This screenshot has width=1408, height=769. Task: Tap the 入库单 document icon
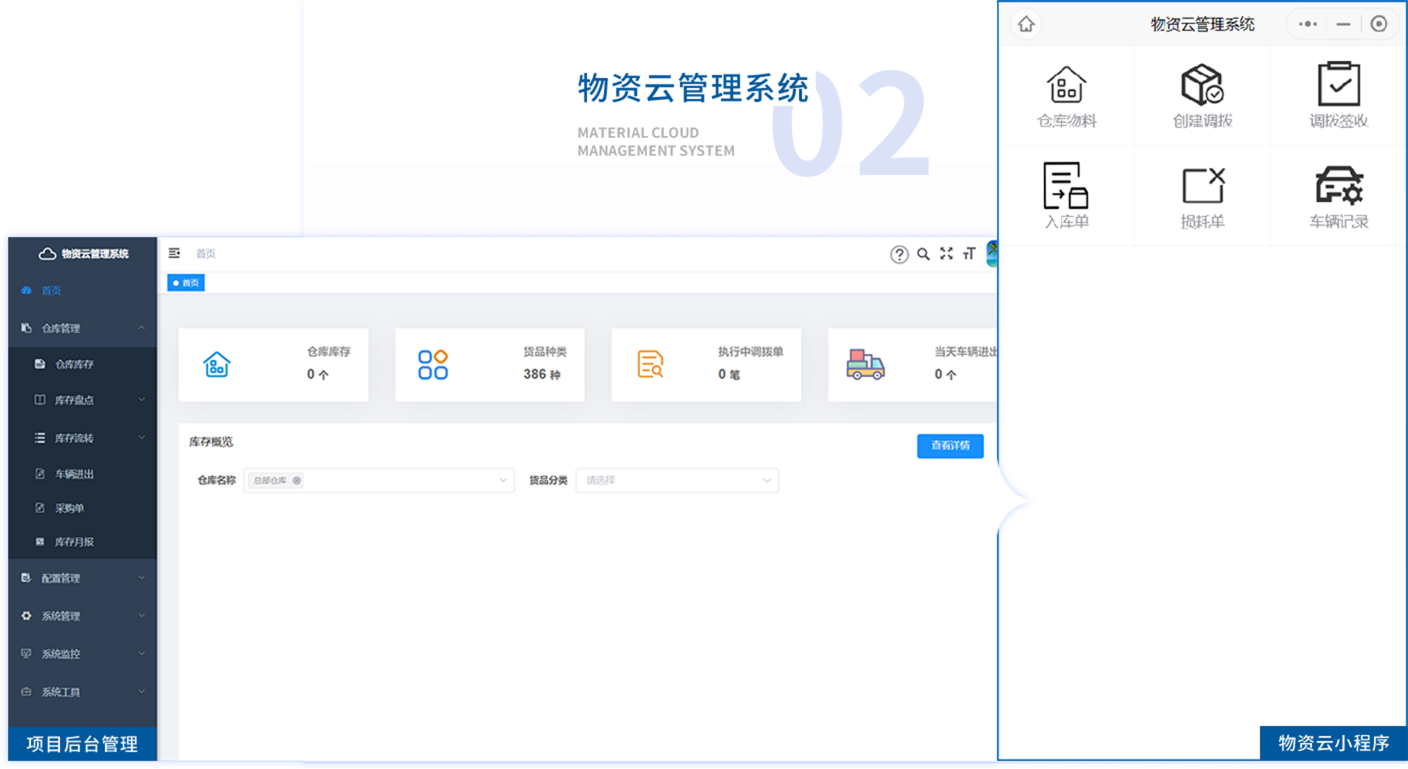(1066, 186)
